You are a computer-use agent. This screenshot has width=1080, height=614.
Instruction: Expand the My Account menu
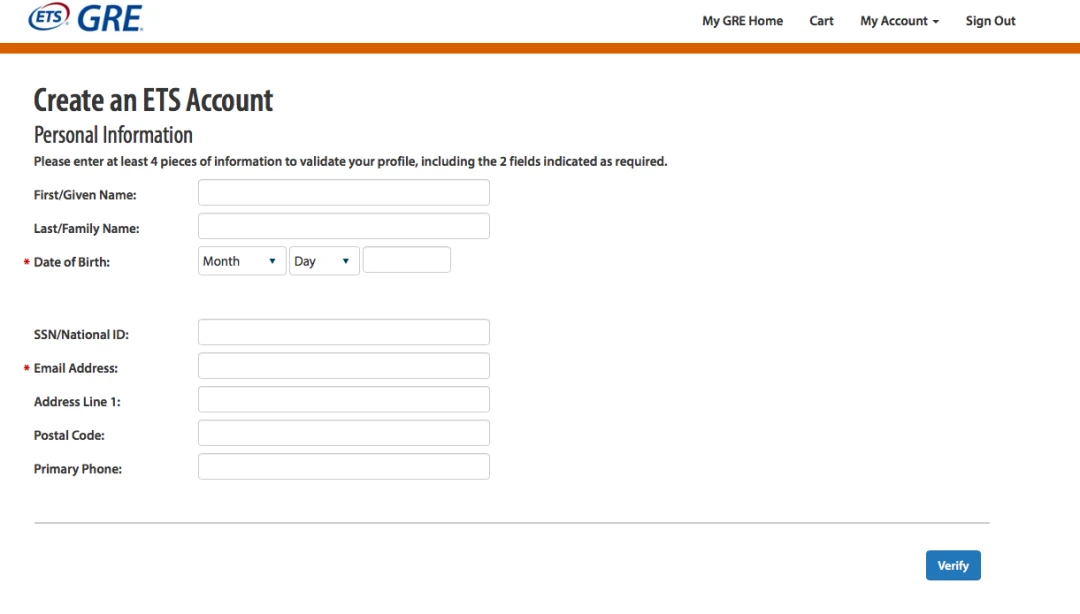click(x=898, y=21)
